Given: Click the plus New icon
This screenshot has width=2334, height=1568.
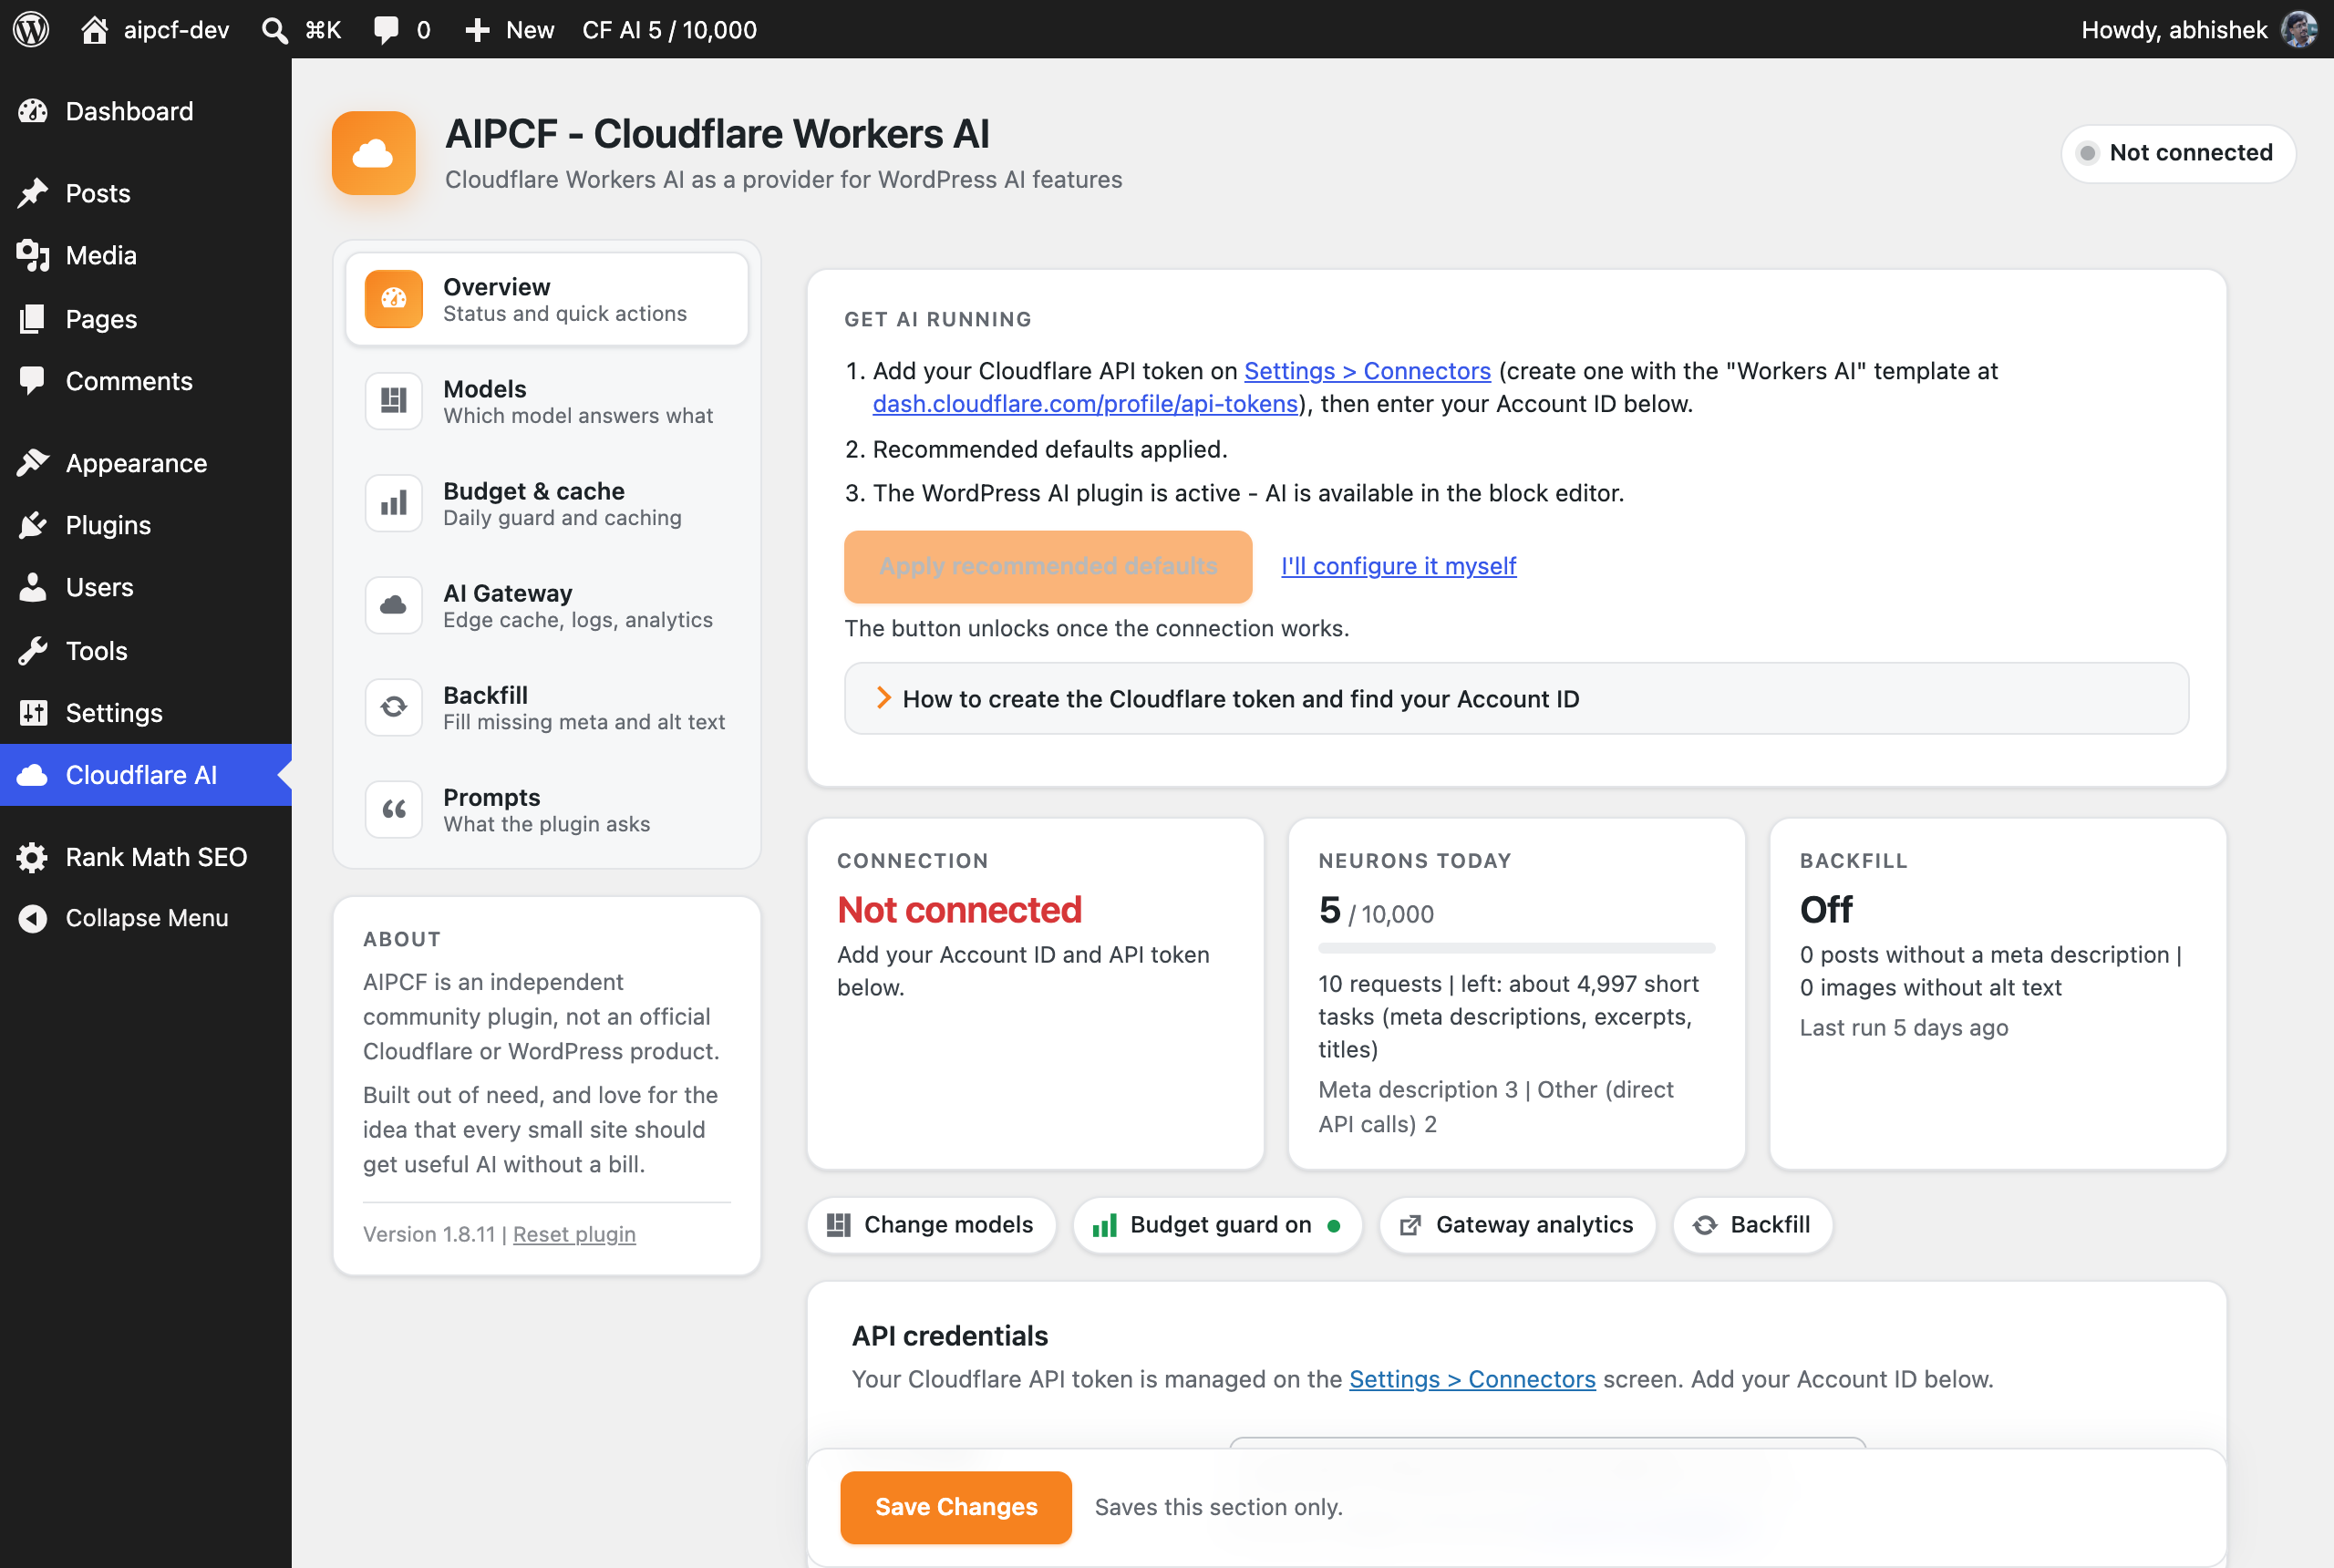Looking at the screenshot, I should (477, 30).
